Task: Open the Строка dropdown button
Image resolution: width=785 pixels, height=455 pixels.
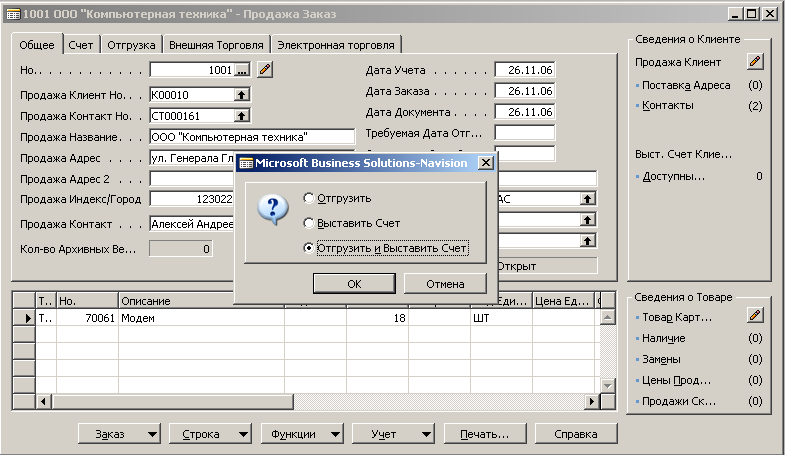Action: point(210,434)
